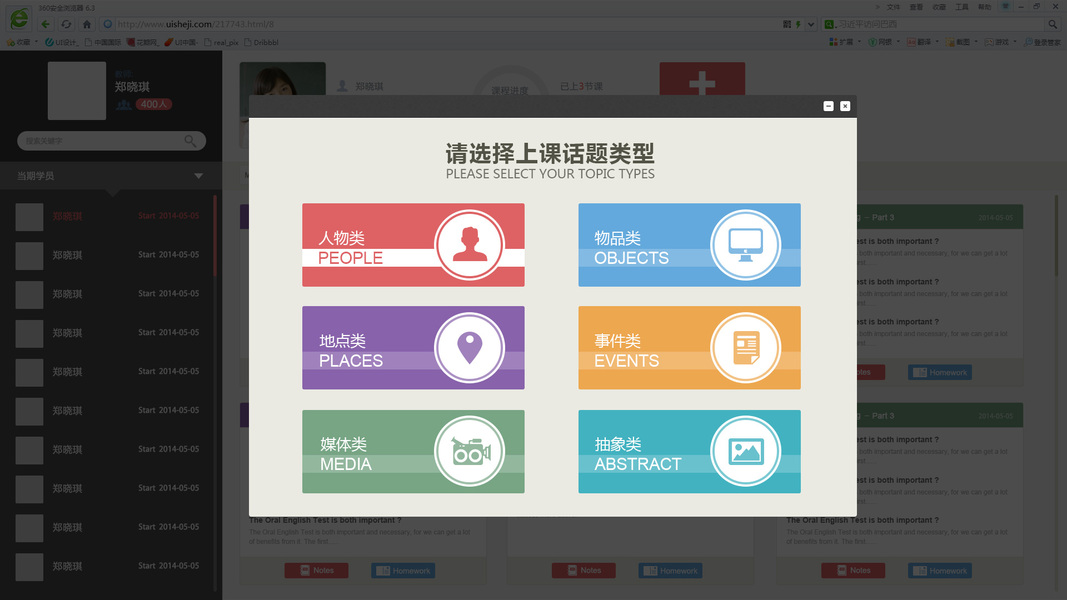Viewport: 1067px width, 600px height.
Task: Click teacher avatar in sidebar header
Action: pyautogui.click(x=77, y=90)
